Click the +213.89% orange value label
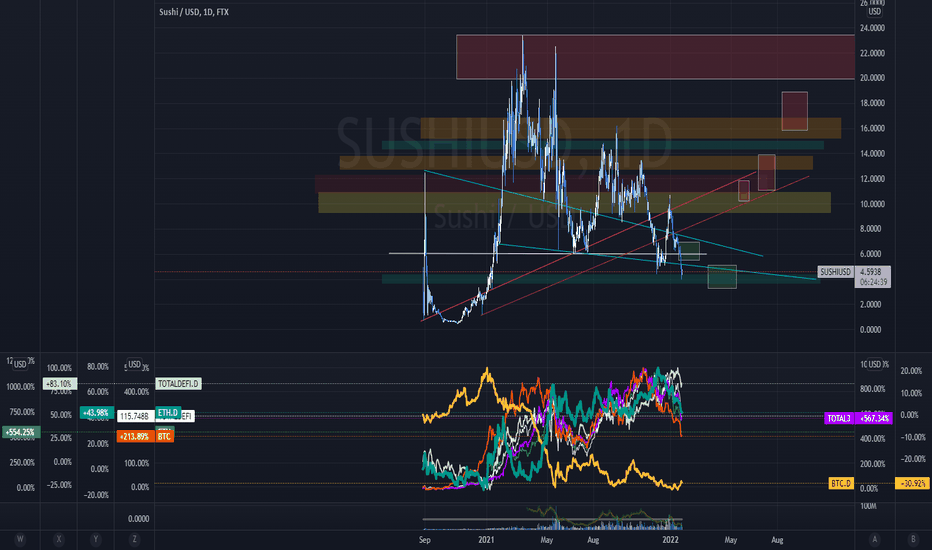This screenshot has height=550, width=932. pyautogui.click(x=134, y=436)
